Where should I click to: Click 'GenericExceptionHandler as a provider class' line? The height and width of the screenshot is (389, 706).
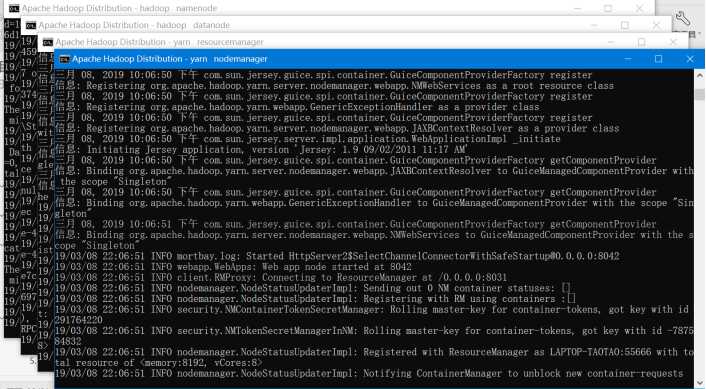click(x=297, y=107)
